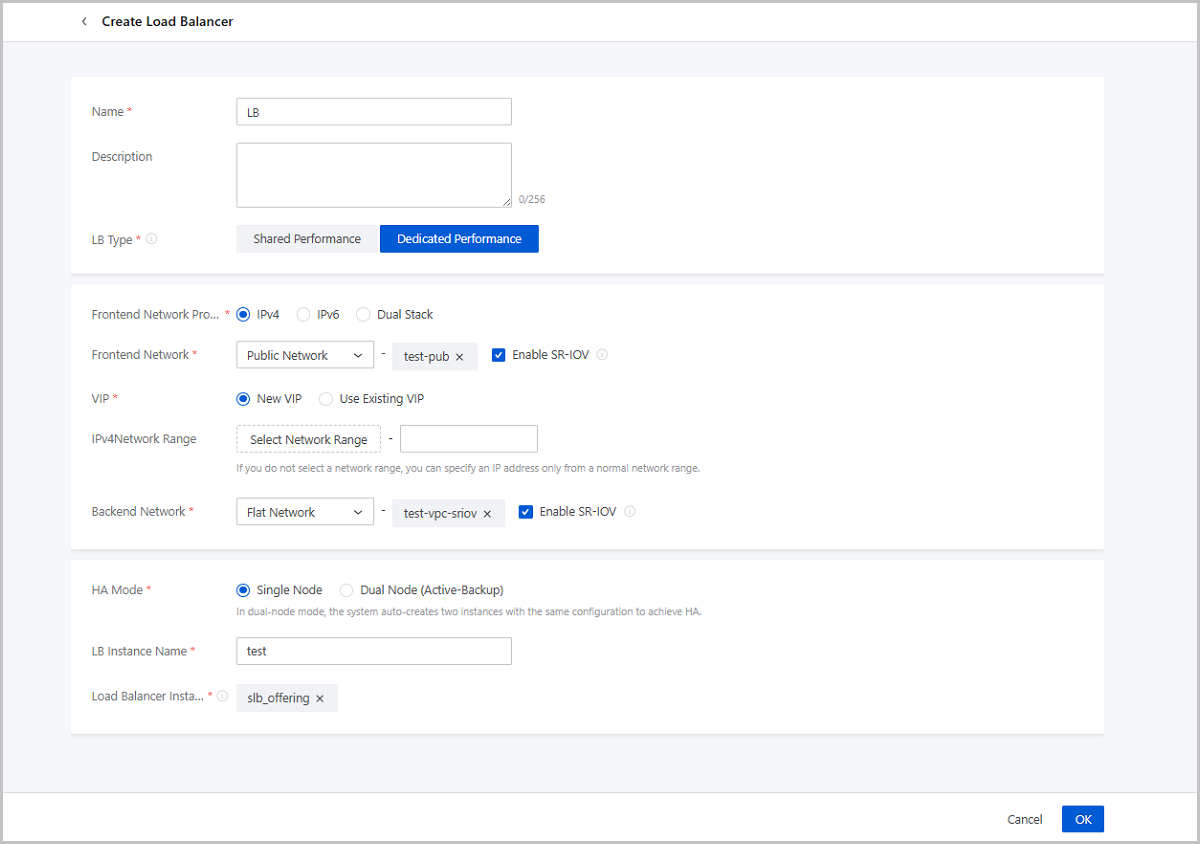Screen dimensions: 1200x844
Task: Click info icon next to LB Type
Action: pyautogui.click(x=152, y=239)
